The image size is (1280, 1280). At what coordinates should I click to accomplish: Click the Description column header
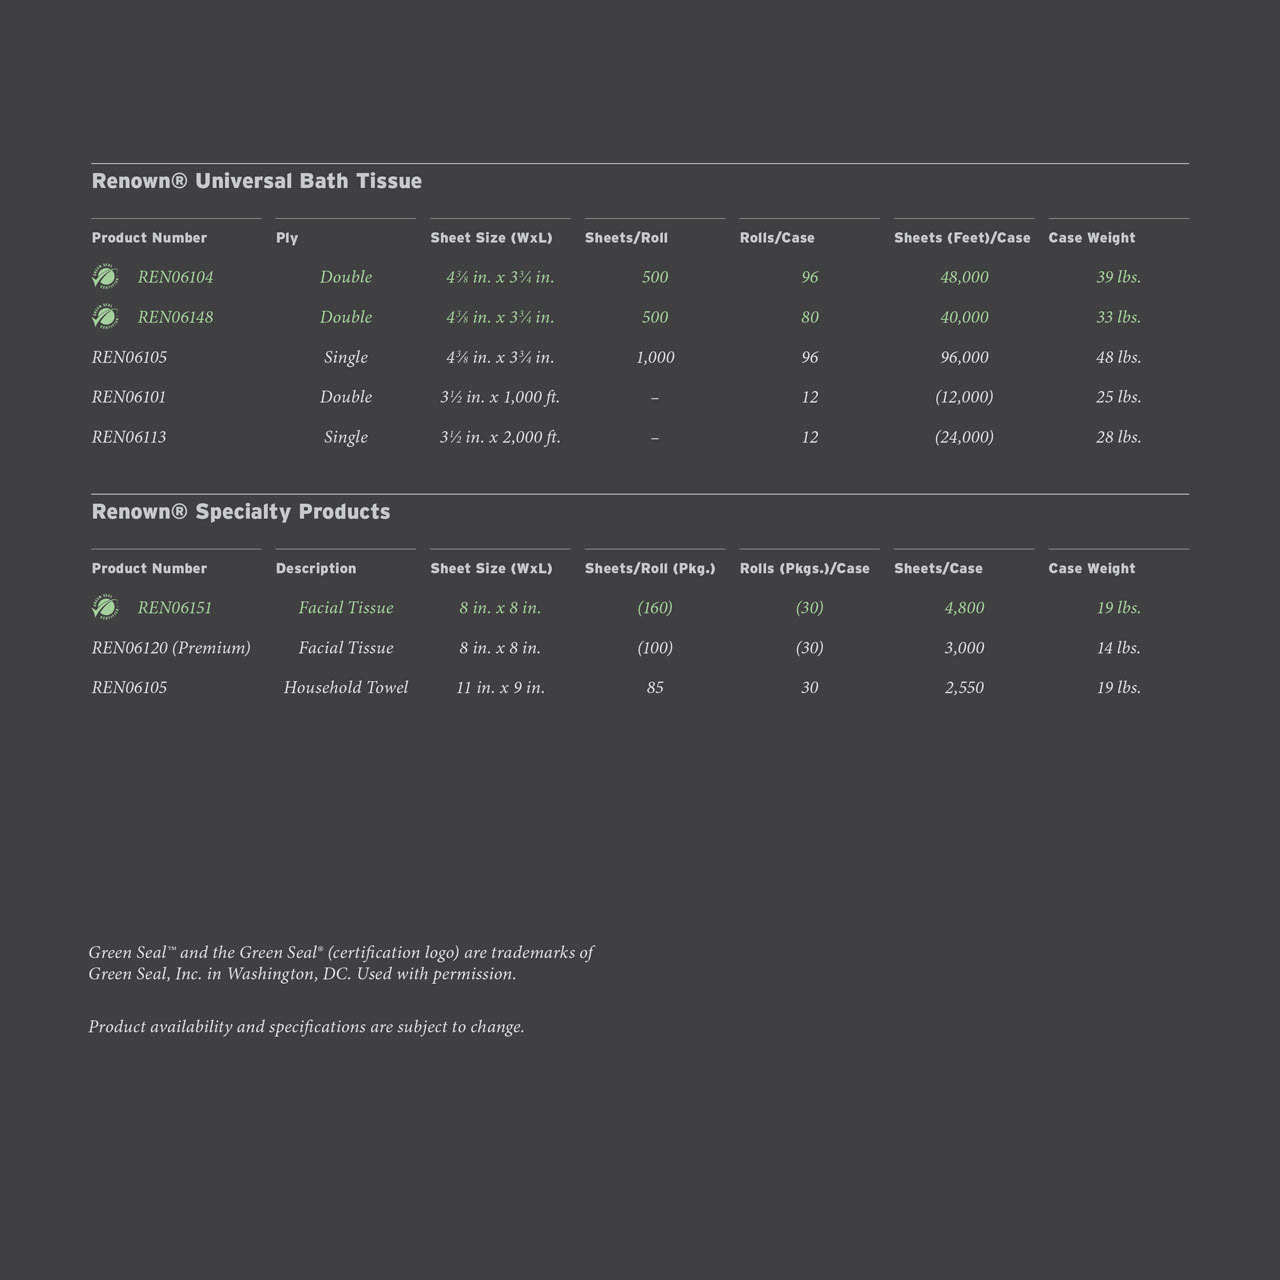(x=316, y=569)
